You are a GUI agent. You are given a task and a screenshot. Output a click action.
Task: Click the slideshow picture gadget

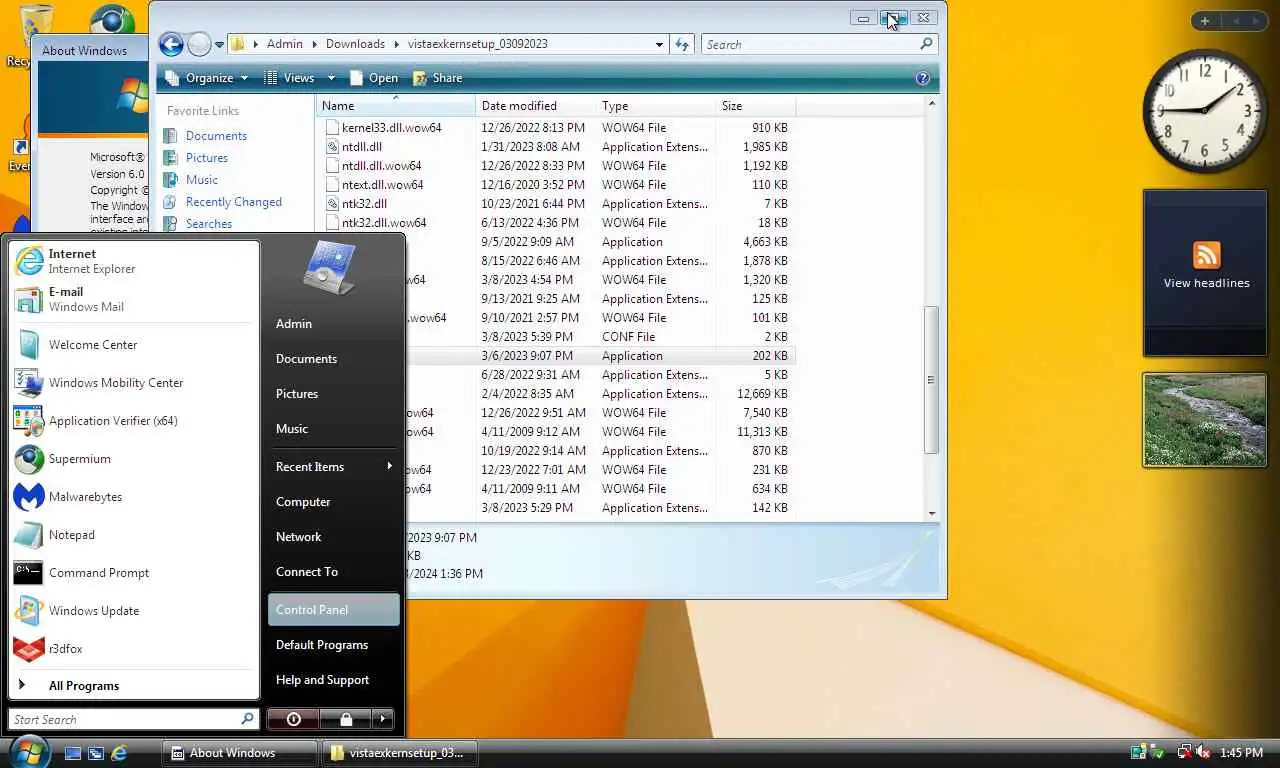point(1205,420)
